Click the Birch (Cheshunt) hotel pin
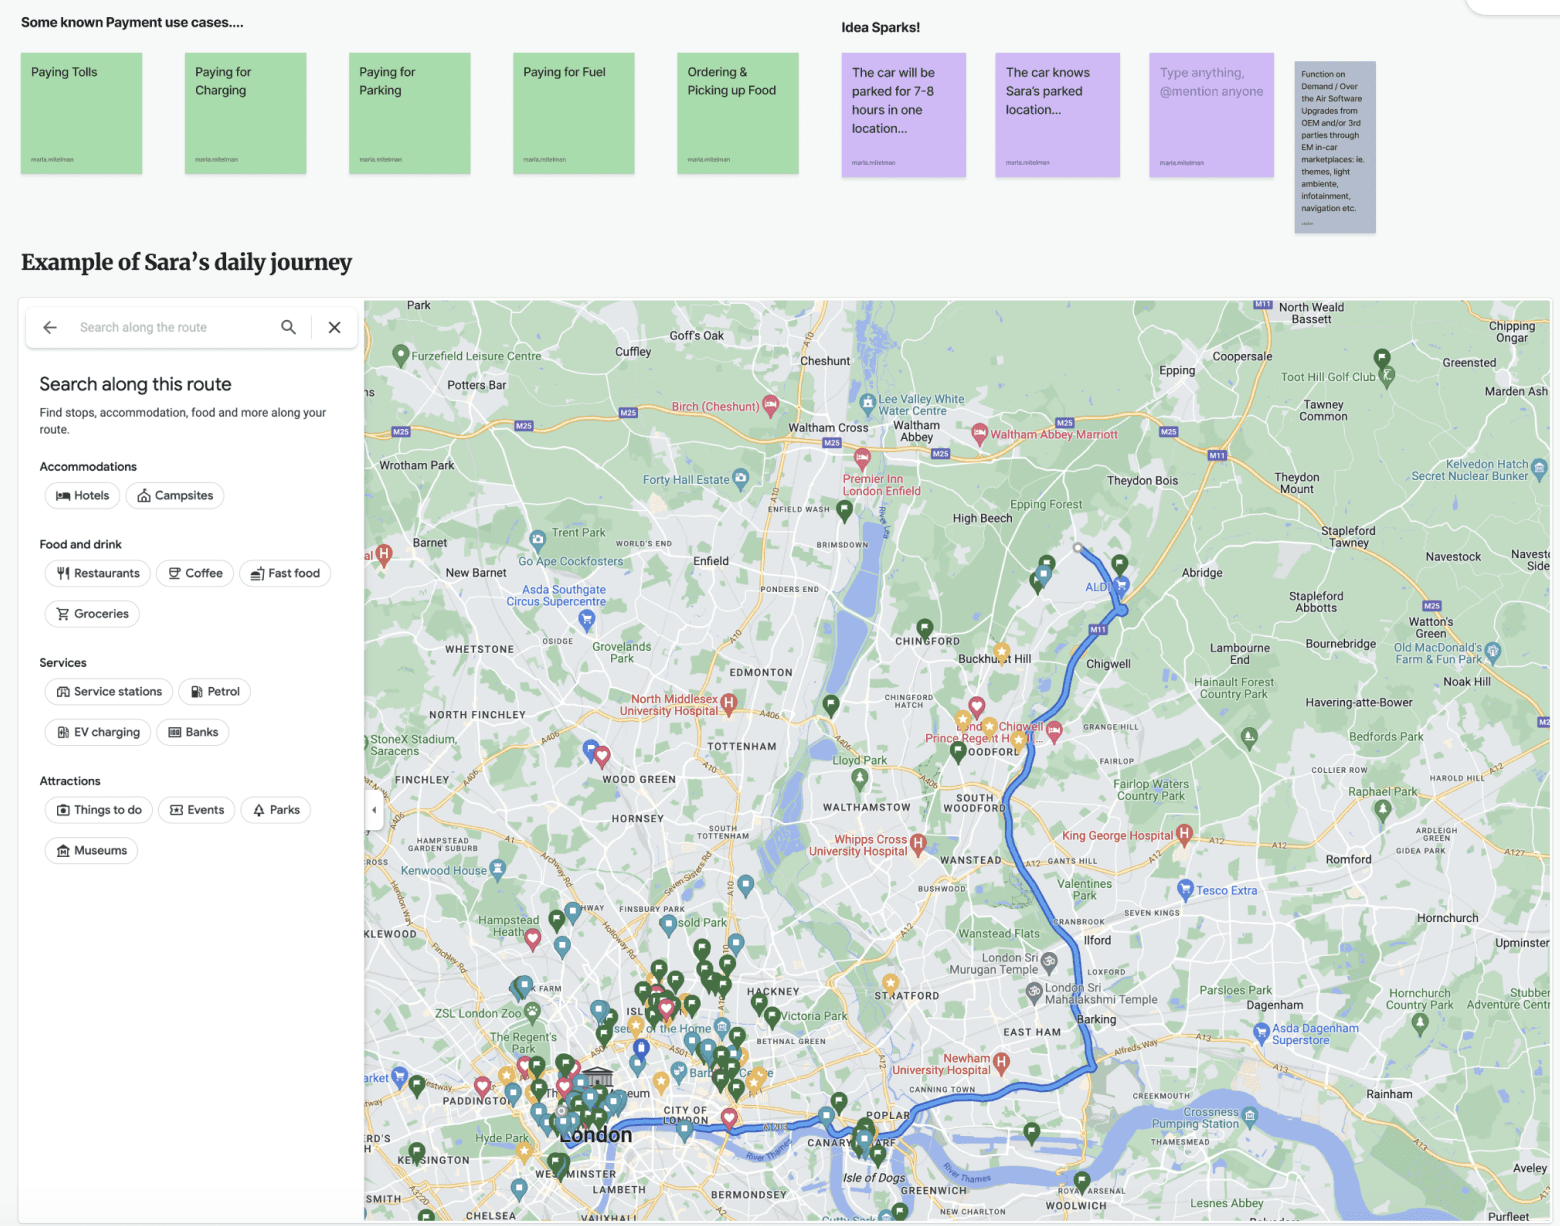 [771, 405]
